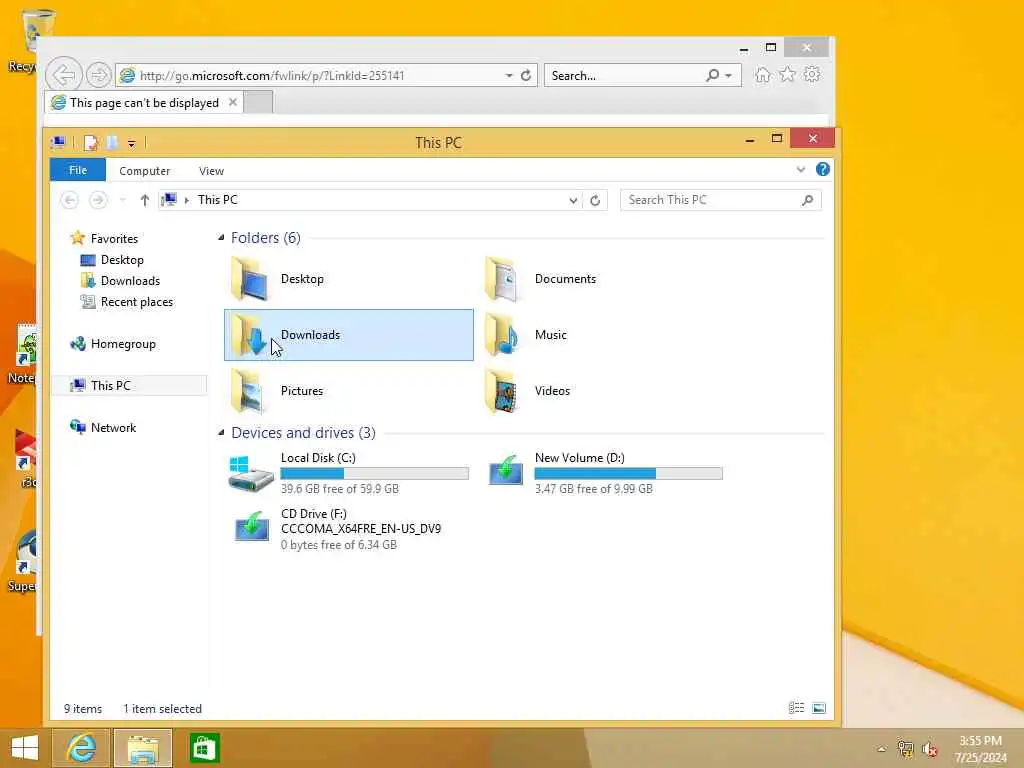
Task: Switch to details view in status bar
Action: pyautogui.click(x=796, y=707)
